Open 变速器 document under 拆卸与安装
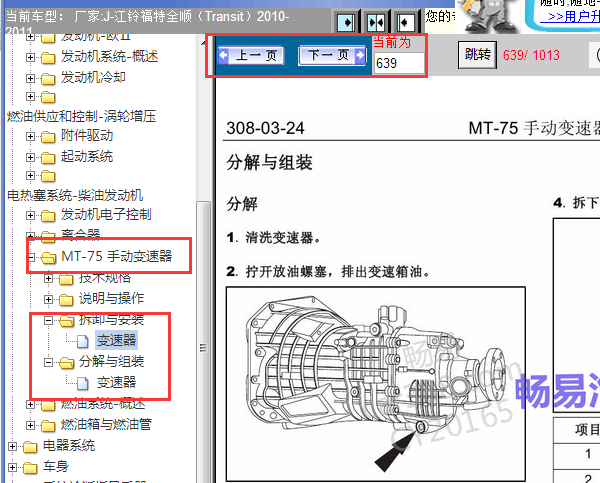Viewport: 600px width, 483px height. point(116,340)
